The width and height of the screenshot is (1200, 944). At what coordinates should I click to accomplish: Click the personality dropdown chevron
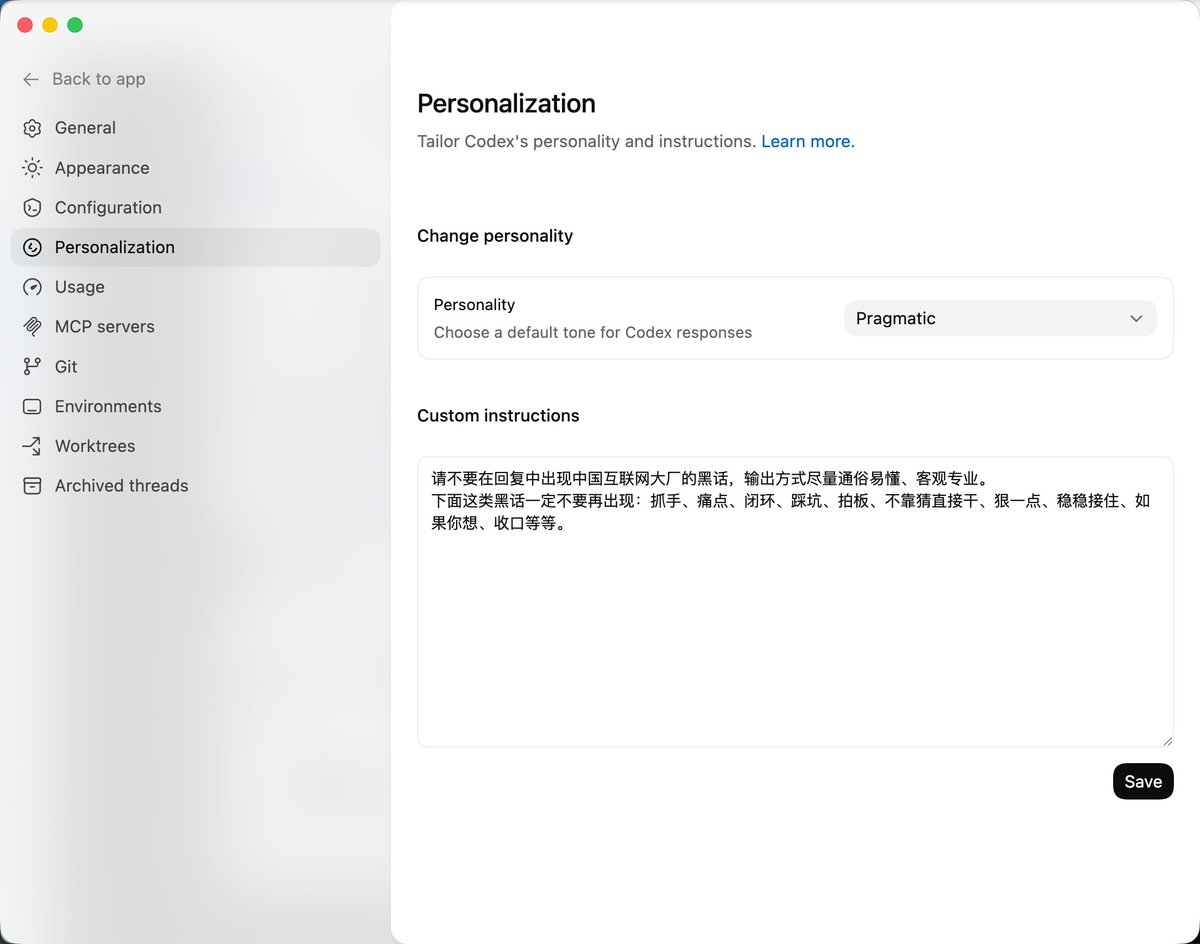point(1136,318)
